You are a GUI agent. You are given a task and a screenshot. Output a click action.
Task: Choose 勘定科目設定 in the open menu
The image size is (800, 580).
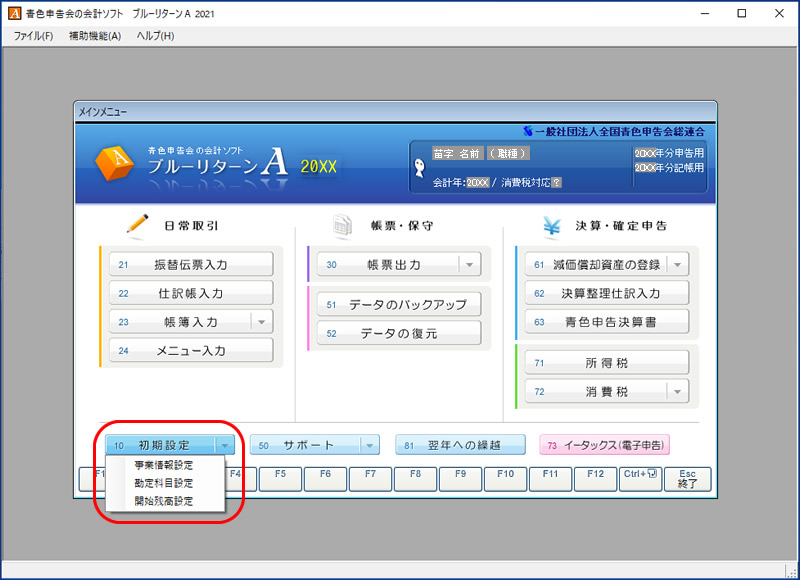164,483
